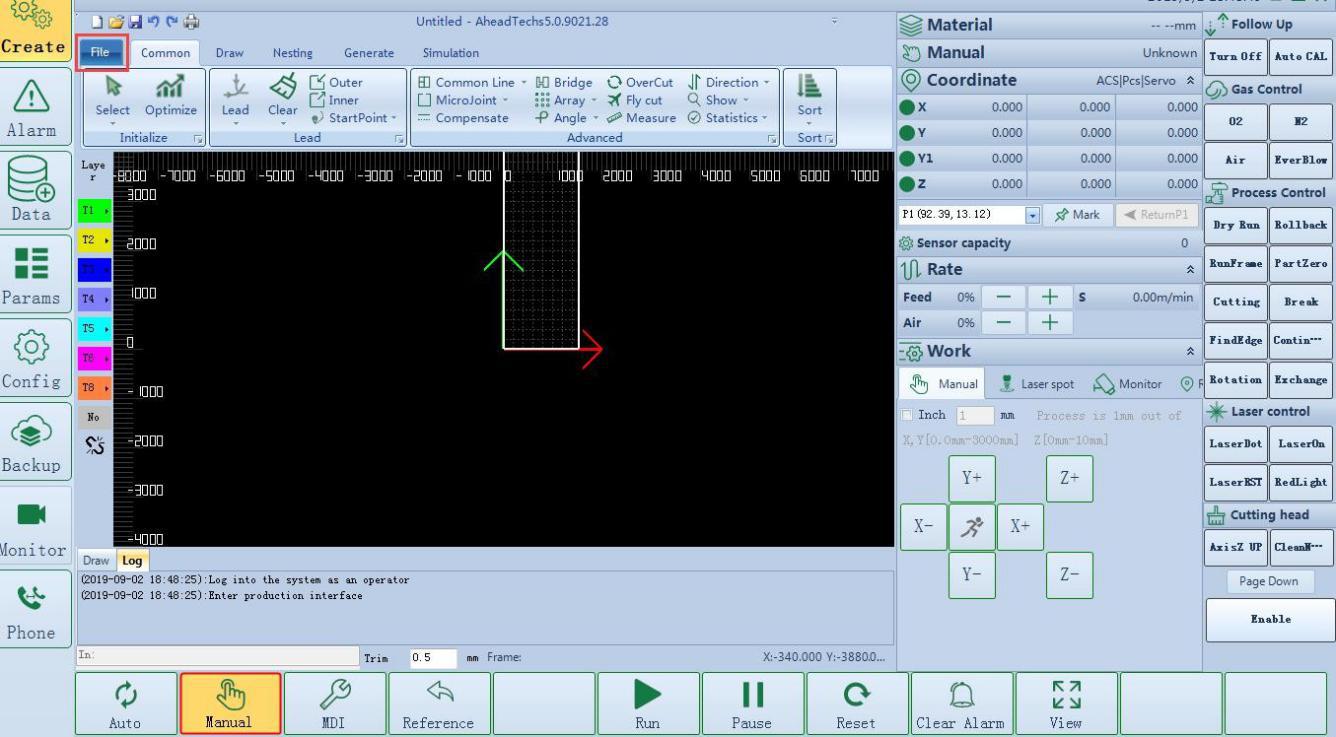This screenshot has height=737, width=1336.
Task: Click the Open folder icon in quick toolbar
Action: [115, 21]
